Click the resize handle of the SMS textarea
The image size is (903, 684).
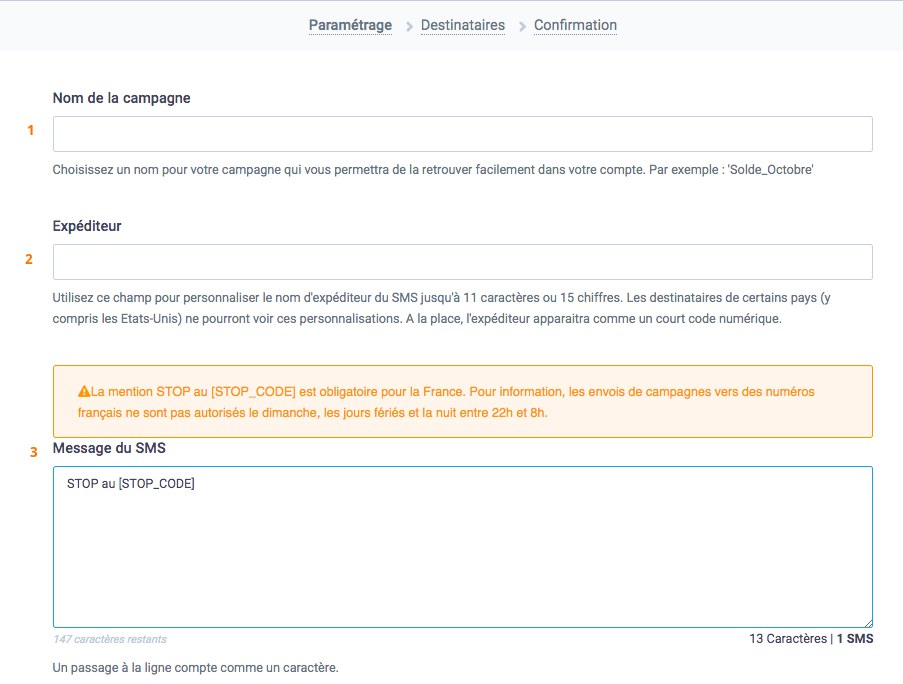coord(867,622)
